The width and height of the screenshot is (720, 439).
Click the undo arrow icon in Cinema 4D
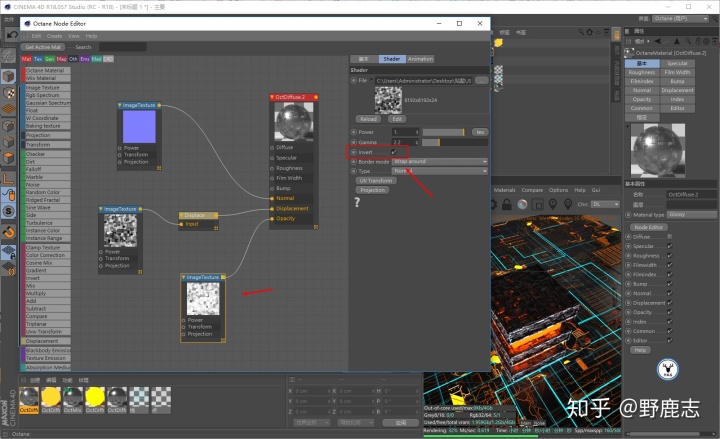[12, 34]
